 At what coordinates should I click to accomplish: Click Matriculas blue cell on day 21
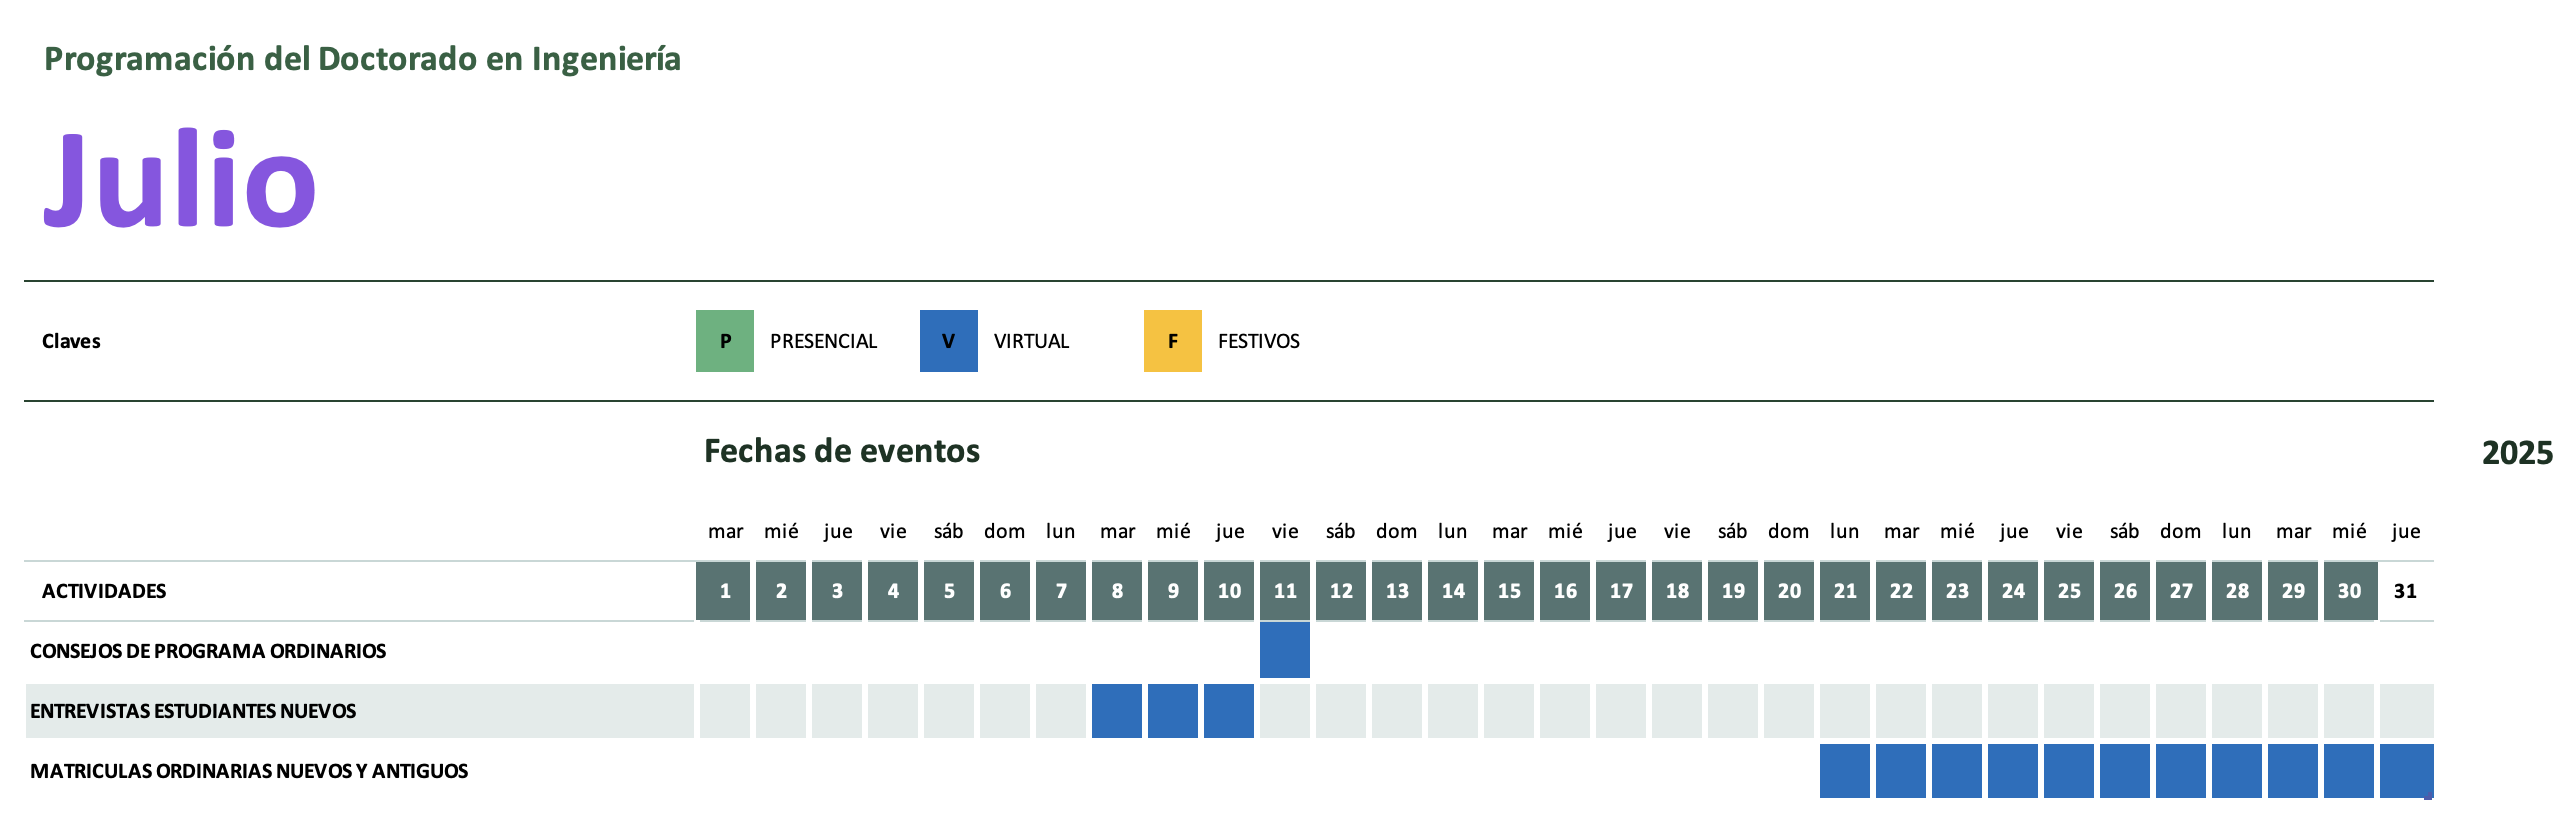(1845, 771)
